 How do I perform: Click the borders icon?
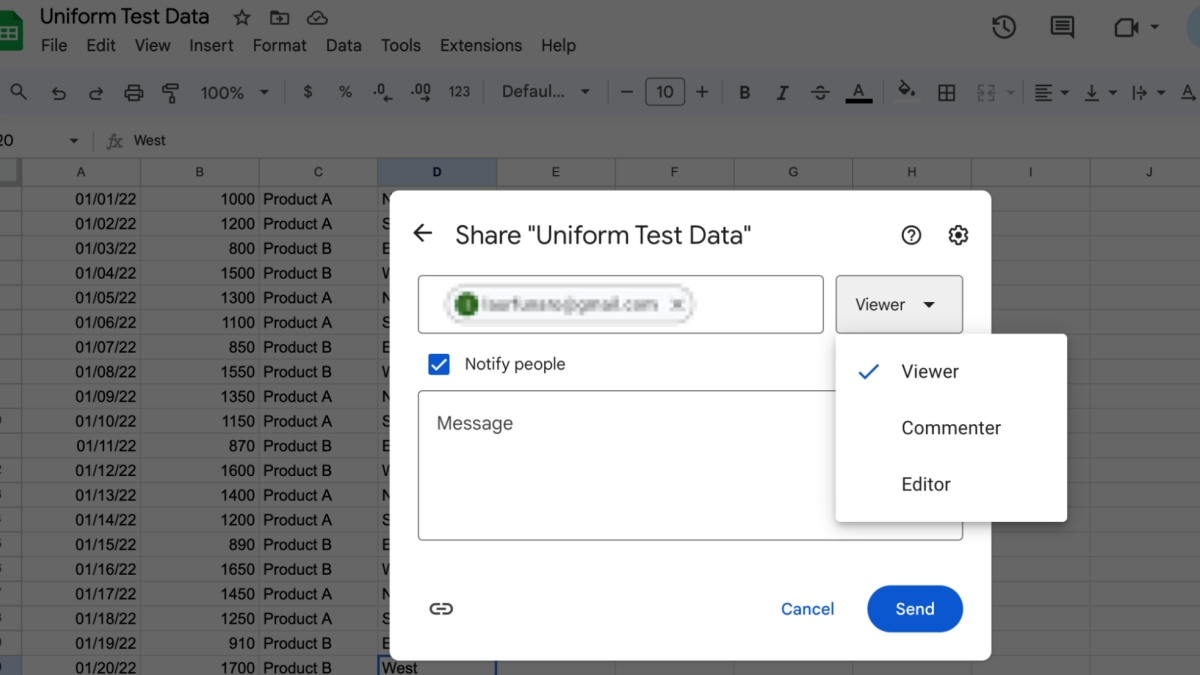[946, 91]
